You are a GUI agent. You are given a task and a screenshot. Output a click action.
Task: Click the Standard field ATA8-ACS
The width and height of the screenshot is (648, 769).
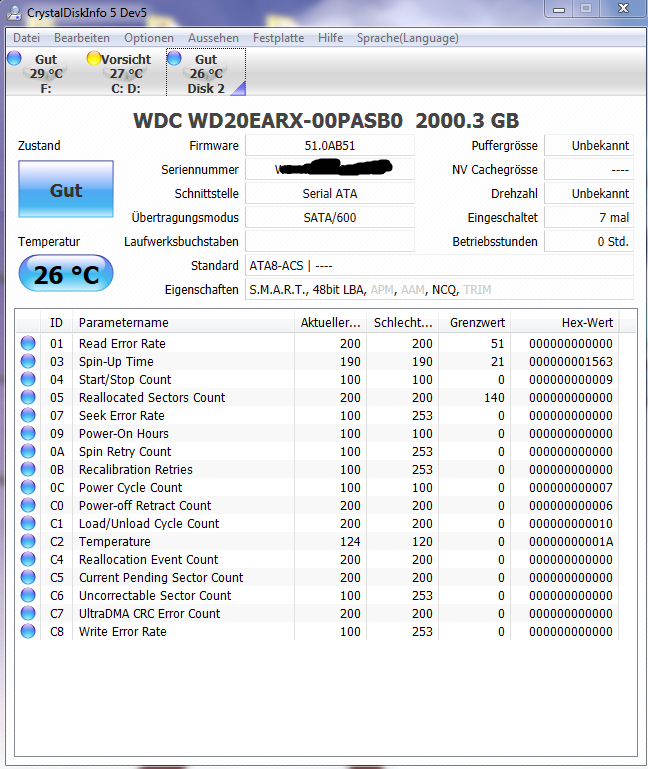click(x=439, y=266)
